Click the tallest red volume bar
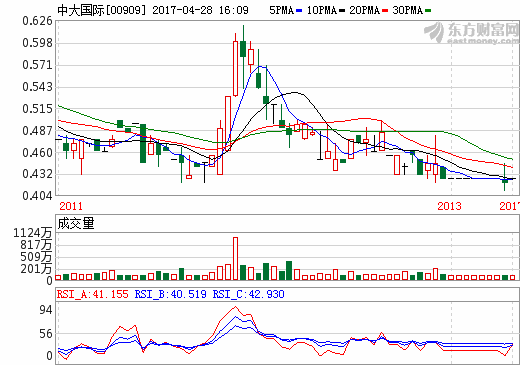This screenshot has width=520, height=365. tap(235, 258)
